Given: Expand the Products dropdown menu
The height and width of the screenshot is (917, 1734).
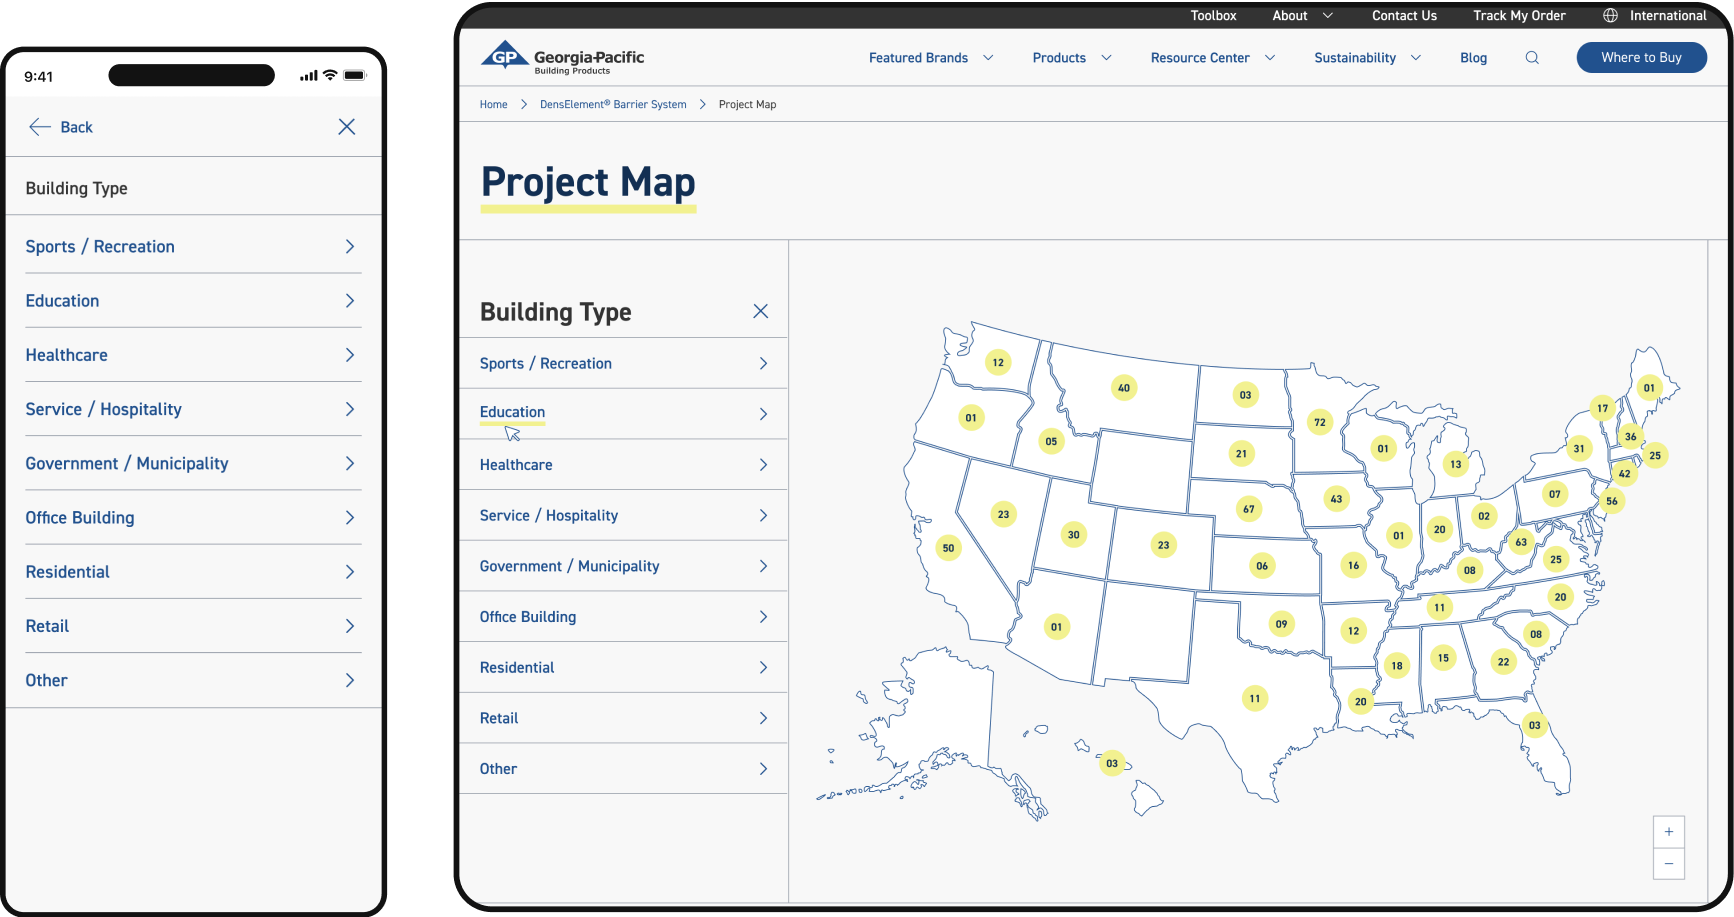Looking at the screenshot, I should [x=1072, y=58].
